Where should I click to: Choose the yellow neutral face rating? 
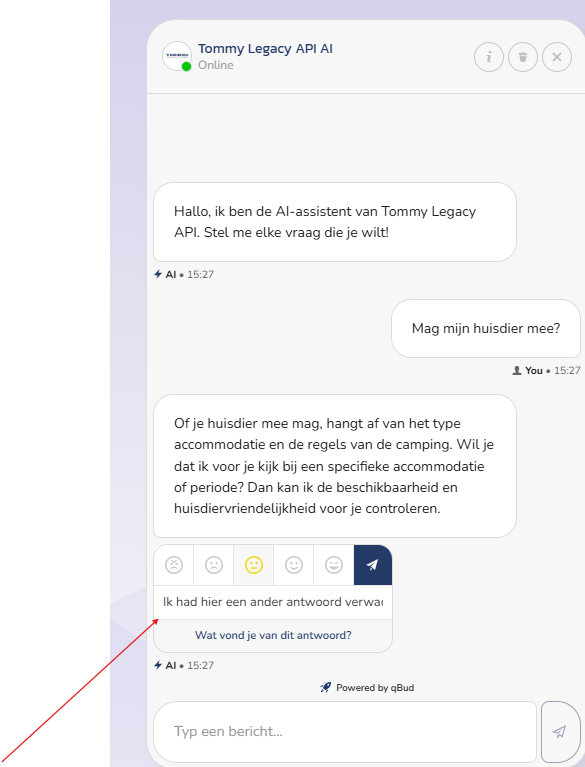(254, 565)
